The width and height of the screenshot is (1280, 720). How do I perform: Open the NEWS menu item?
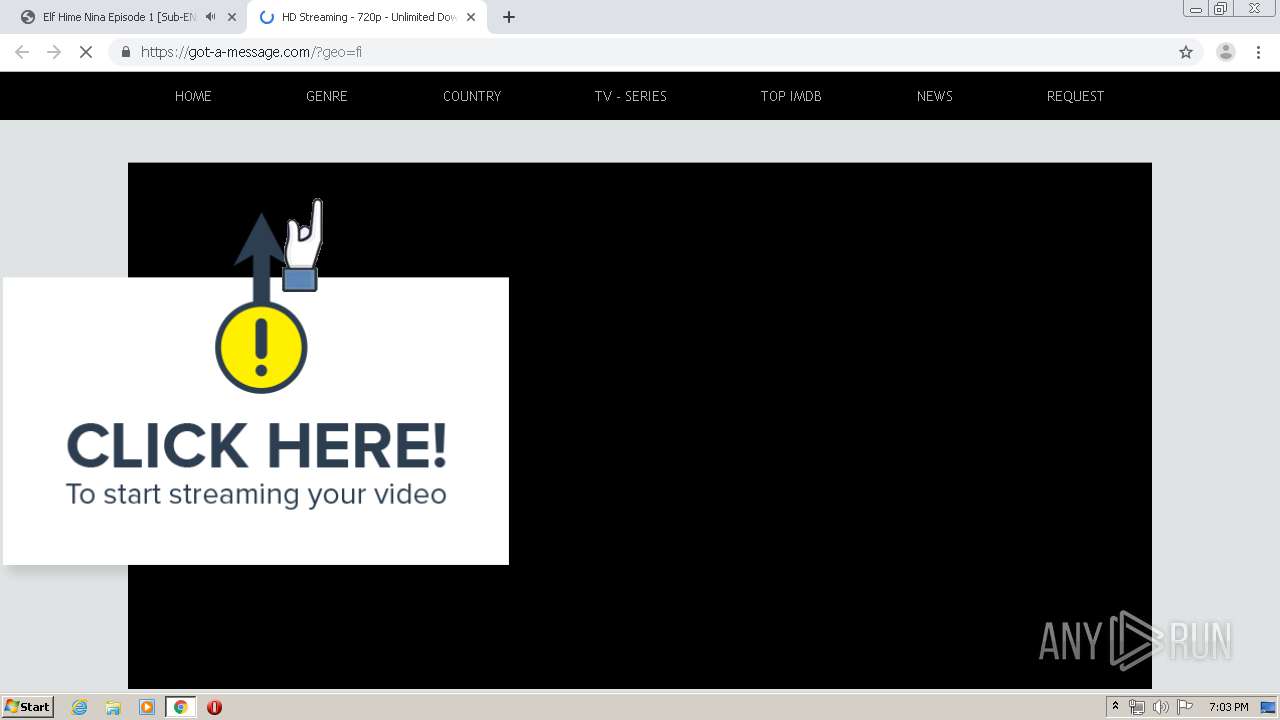(935, 96)
